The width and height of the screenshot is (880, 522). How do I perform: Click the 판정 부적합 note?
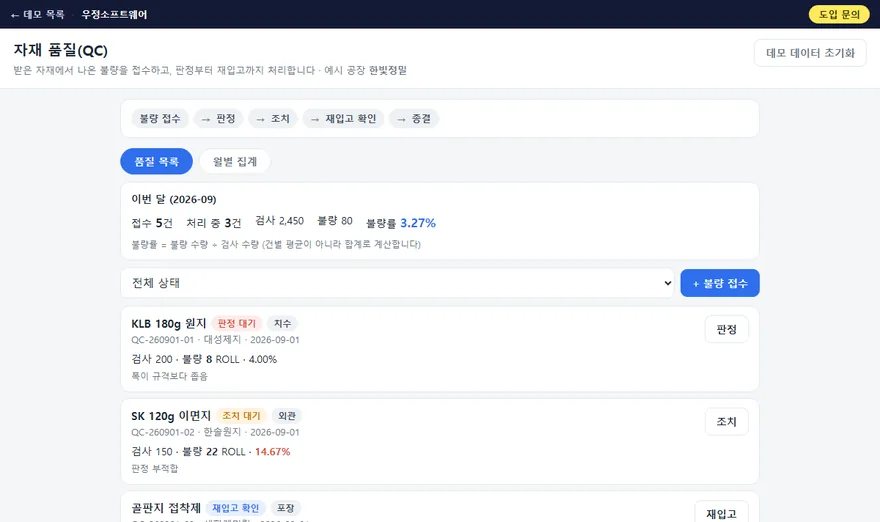pos(155,468)
